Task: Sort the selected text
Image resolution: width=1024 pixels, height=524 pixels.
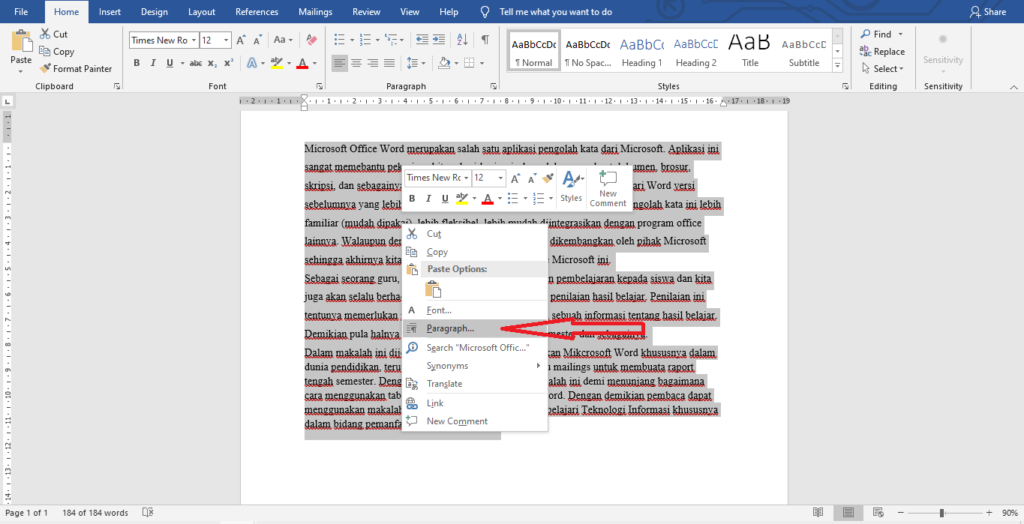Action: [x=463, y=41]
